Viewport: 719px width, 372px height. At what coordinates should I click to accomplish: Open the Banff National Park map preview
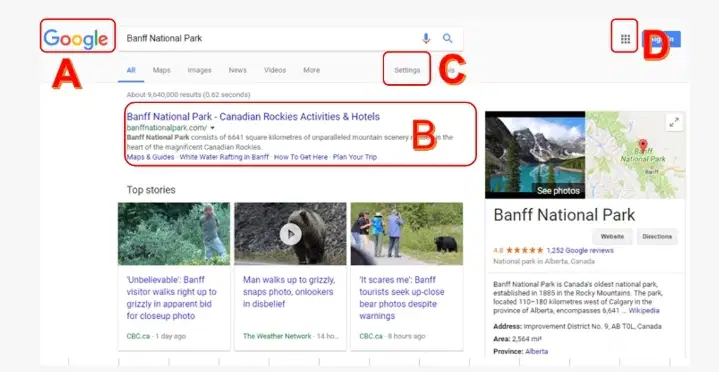click(x=635, y=155)
